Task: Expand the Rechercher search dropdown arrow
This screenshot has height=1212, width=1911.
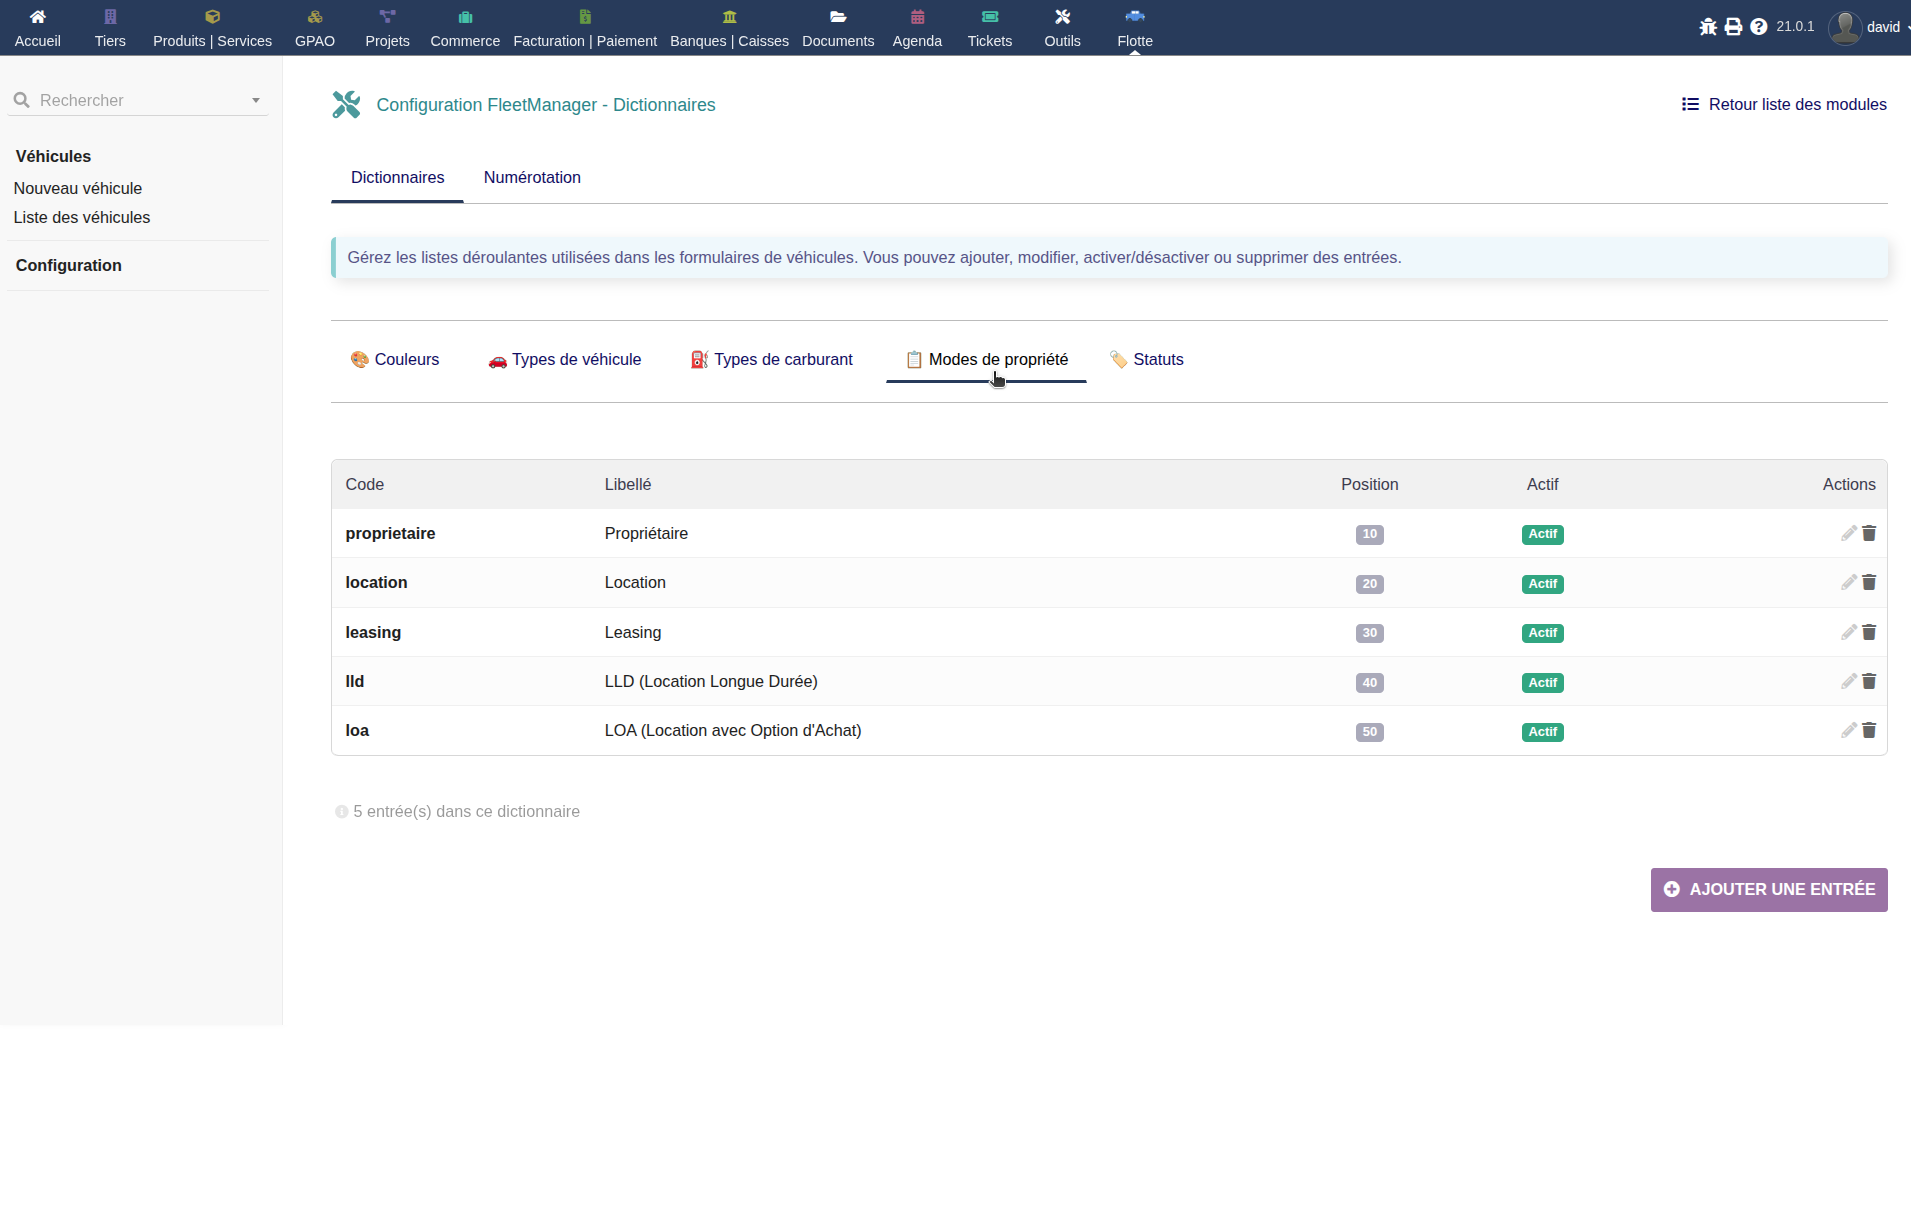Action: click(256, 100)
